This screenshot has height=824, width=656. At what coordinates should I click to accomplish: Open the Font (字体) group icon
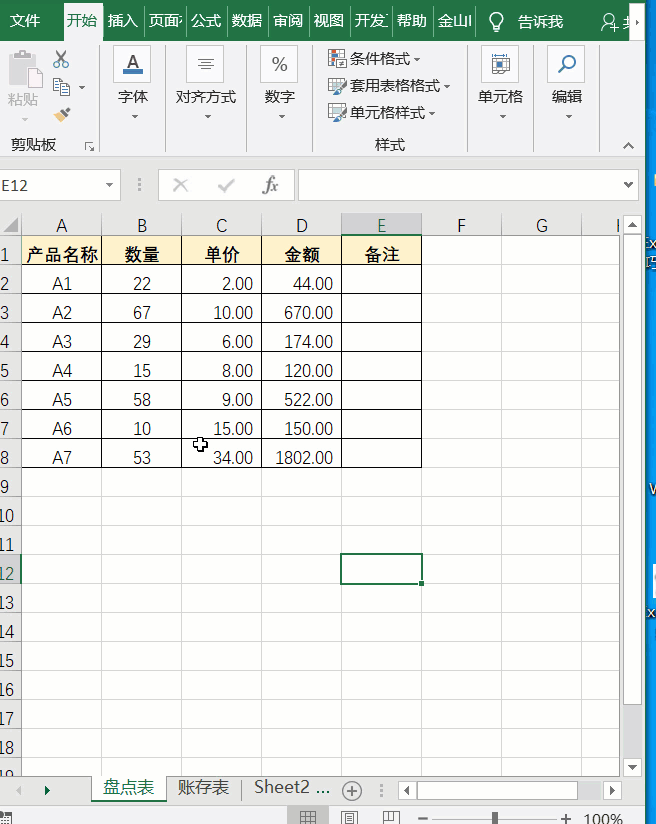(132, 64)
